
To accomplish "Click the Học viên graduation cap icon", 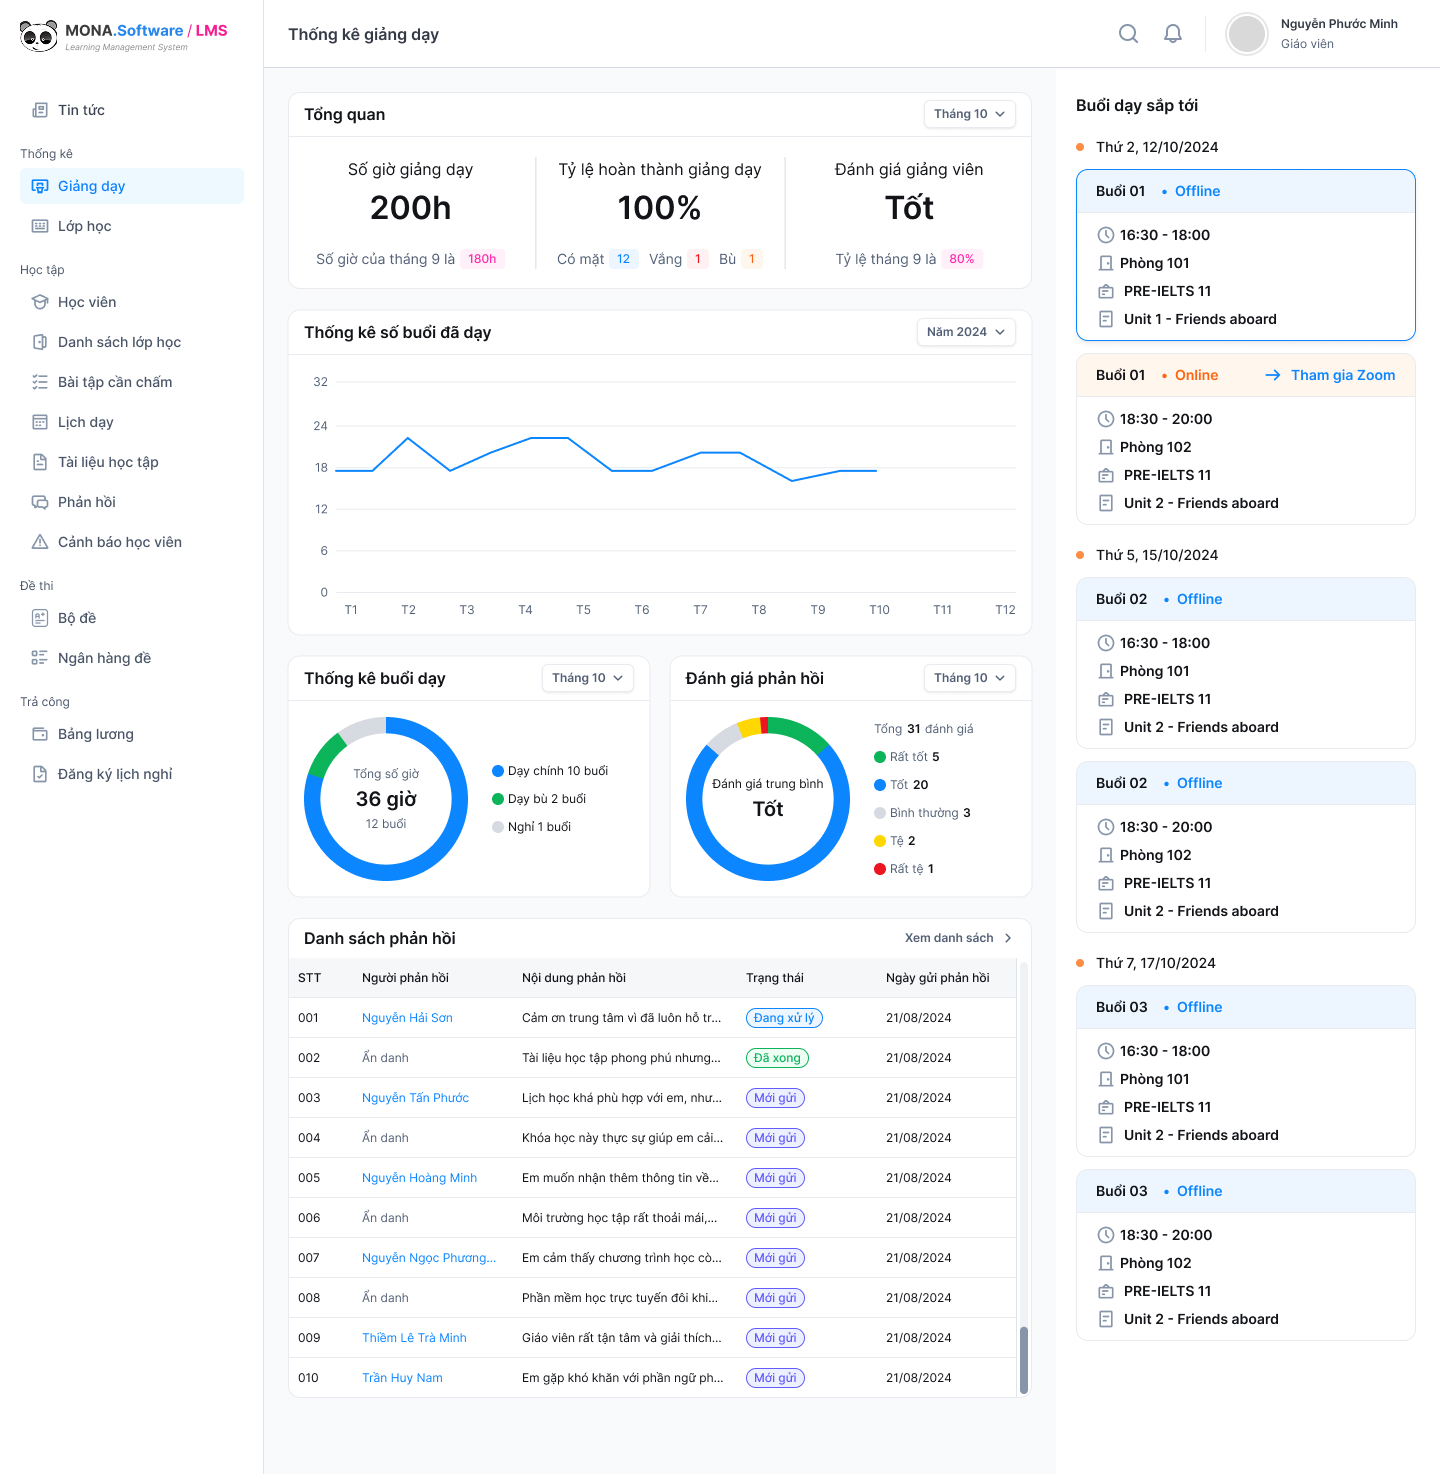I will (x=40, y=302).
